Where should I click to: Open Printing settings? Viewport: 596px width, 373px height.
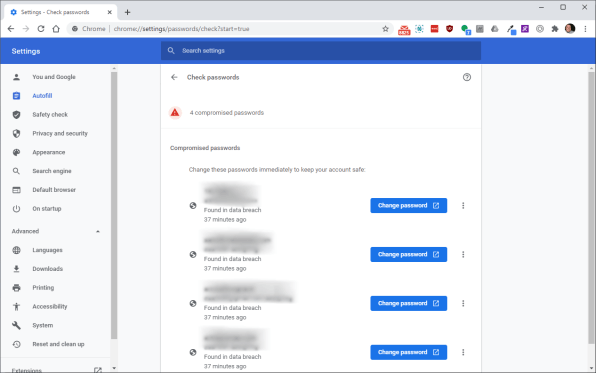(x=43, y=288)
